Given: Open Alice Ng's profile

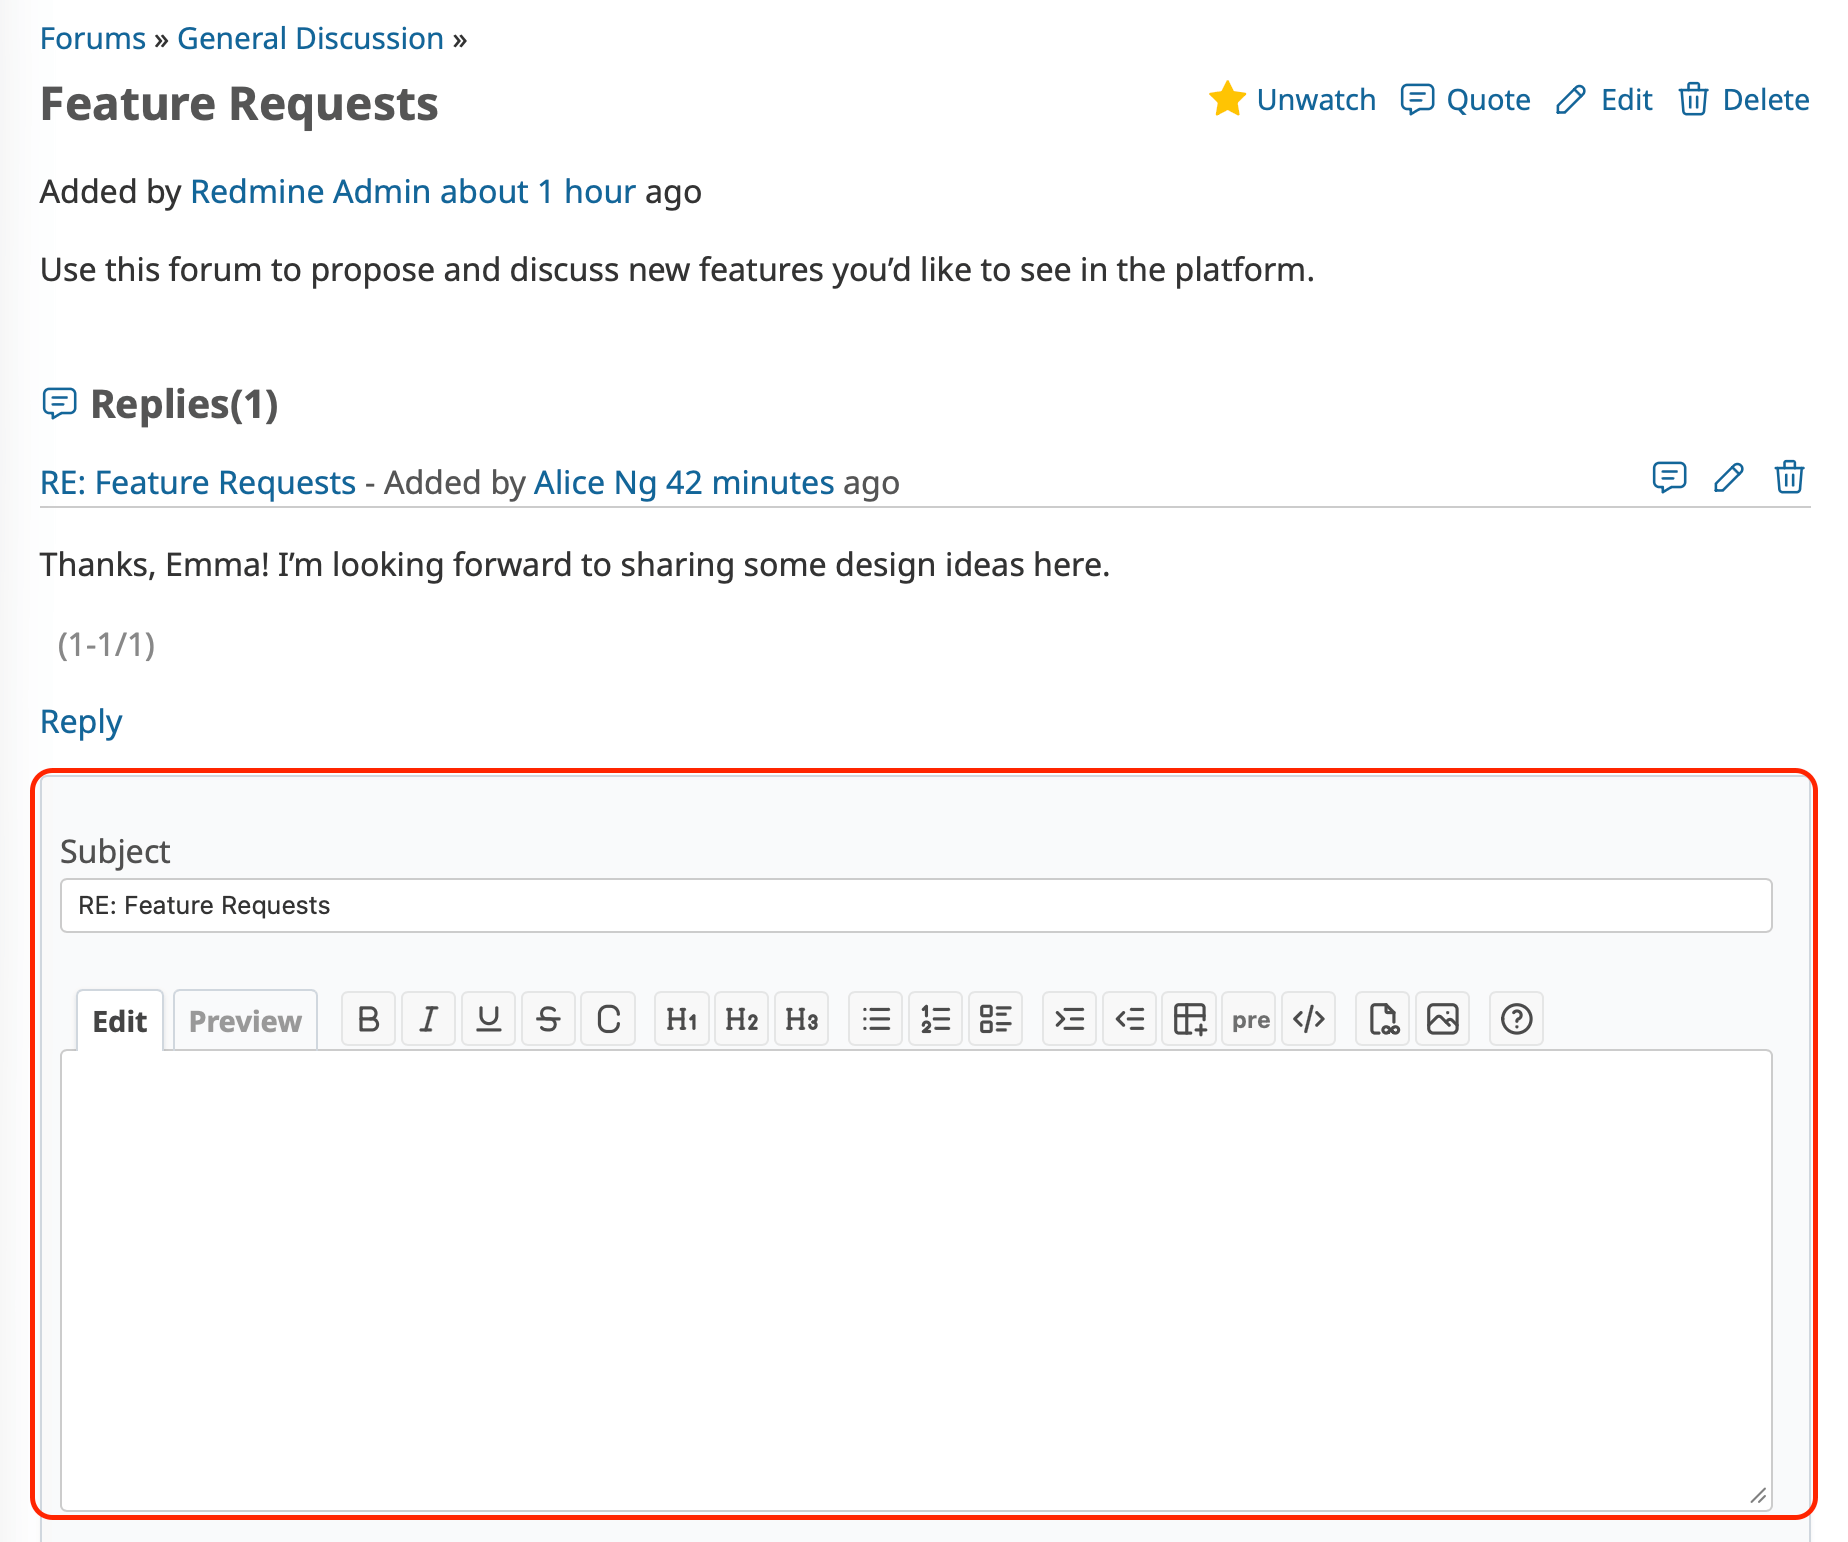Looking at the screenshot, I should [x=594, y=482].
